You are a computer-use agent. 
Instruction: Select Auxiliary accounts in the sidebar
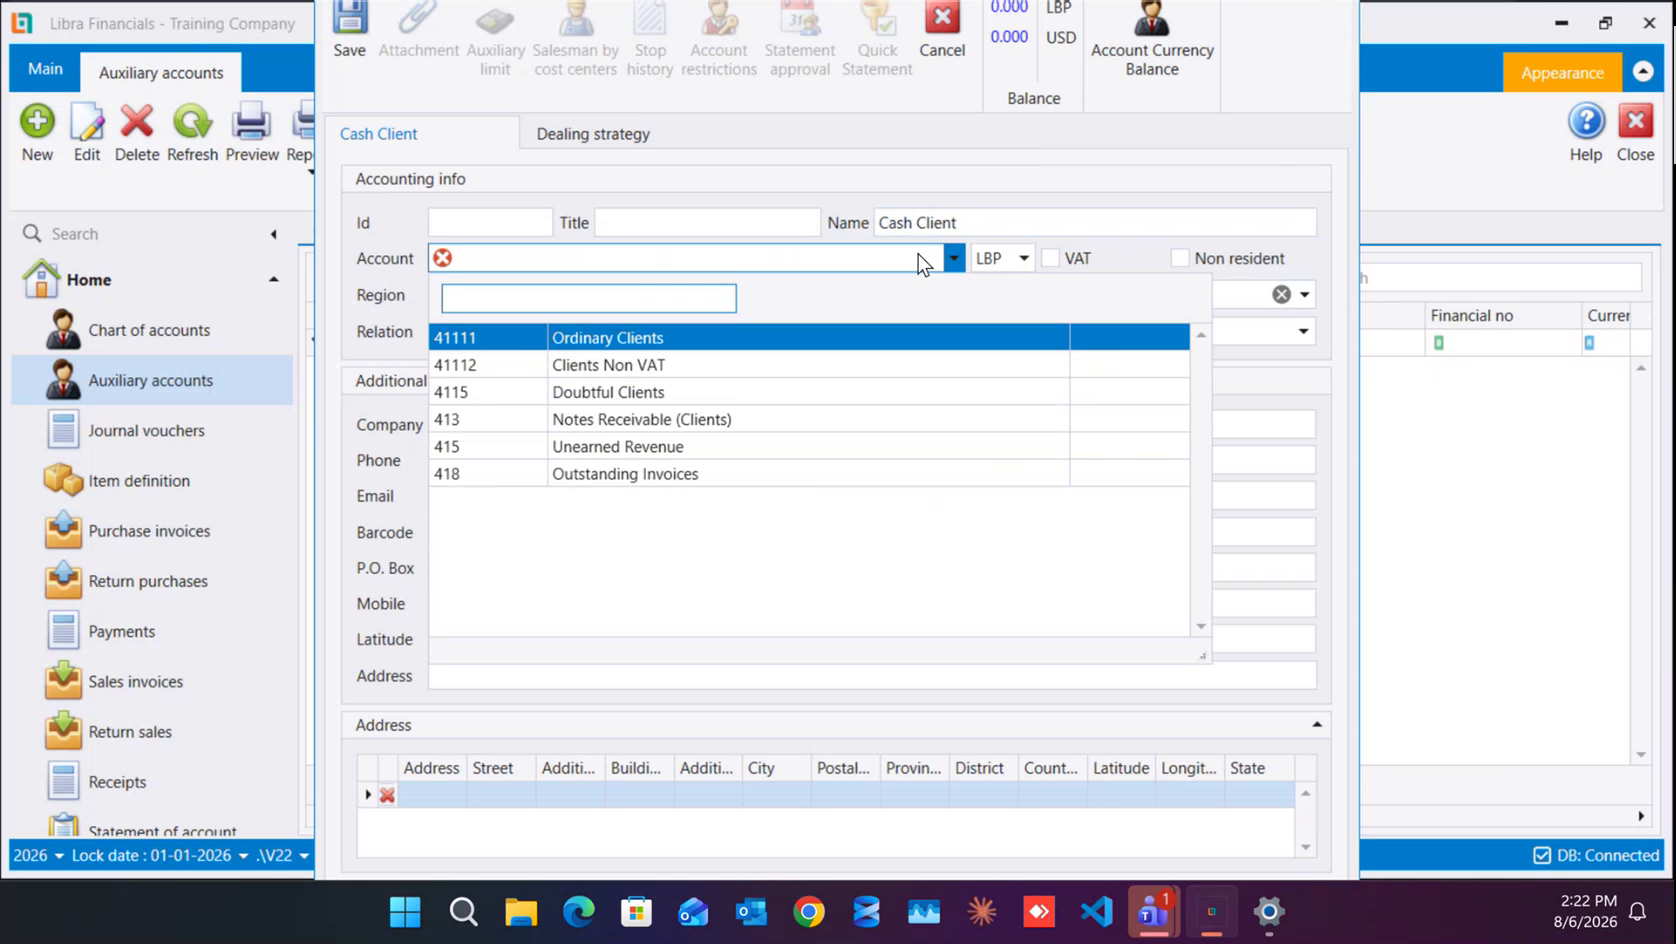(x=152, y=380)
